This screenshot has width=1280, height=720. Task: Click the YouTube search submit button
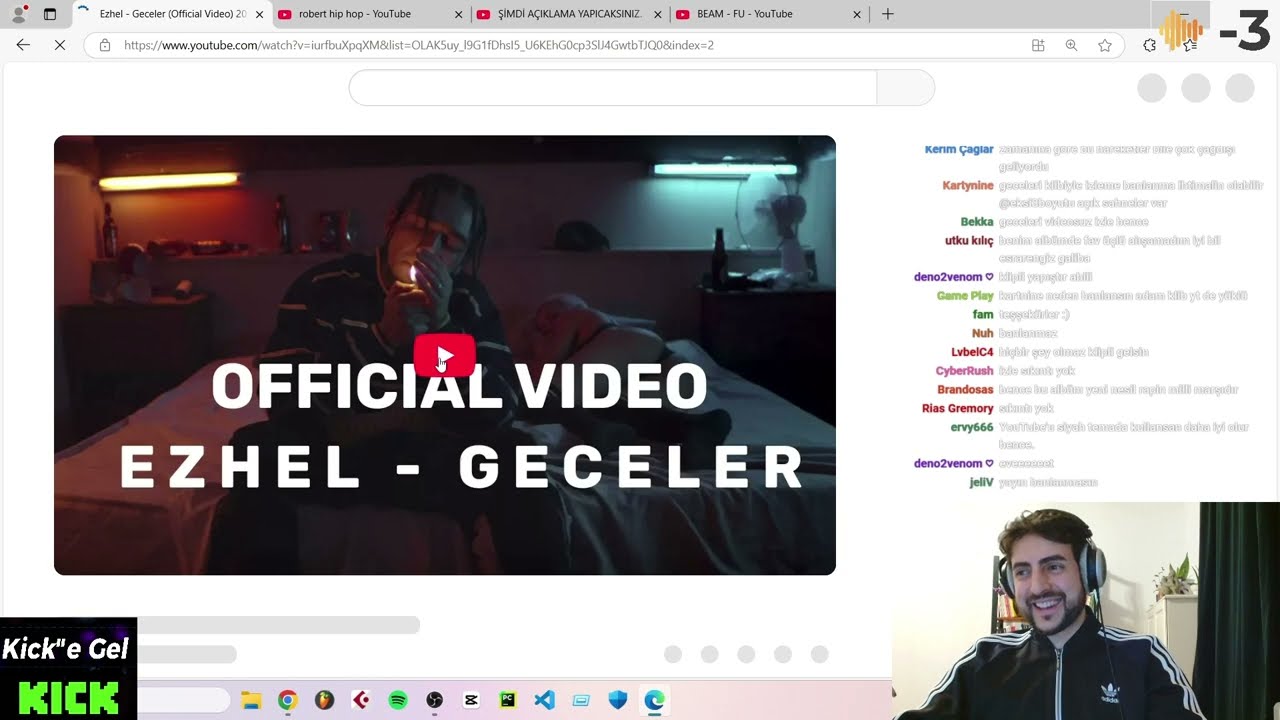(905, 88)
